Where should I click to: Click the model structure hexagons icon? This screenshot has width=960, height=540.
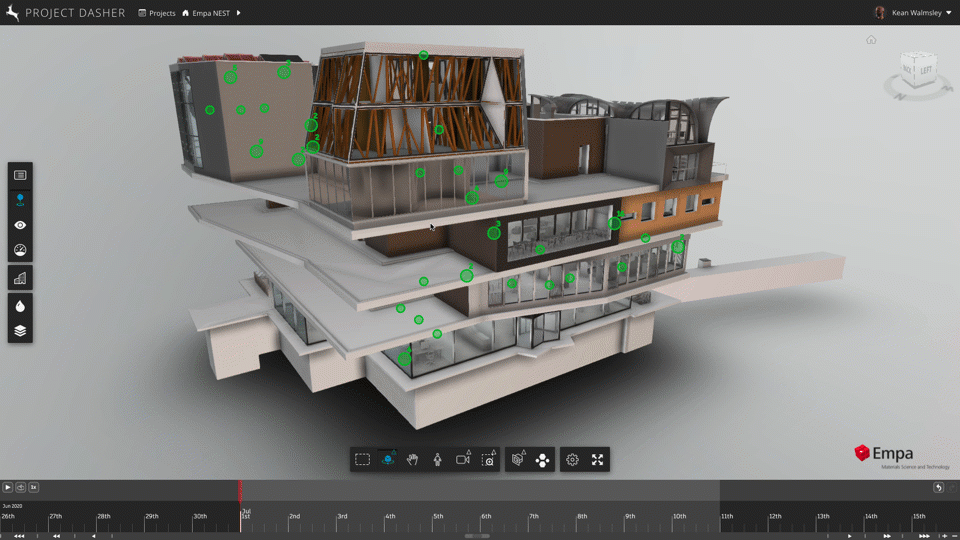543,460
